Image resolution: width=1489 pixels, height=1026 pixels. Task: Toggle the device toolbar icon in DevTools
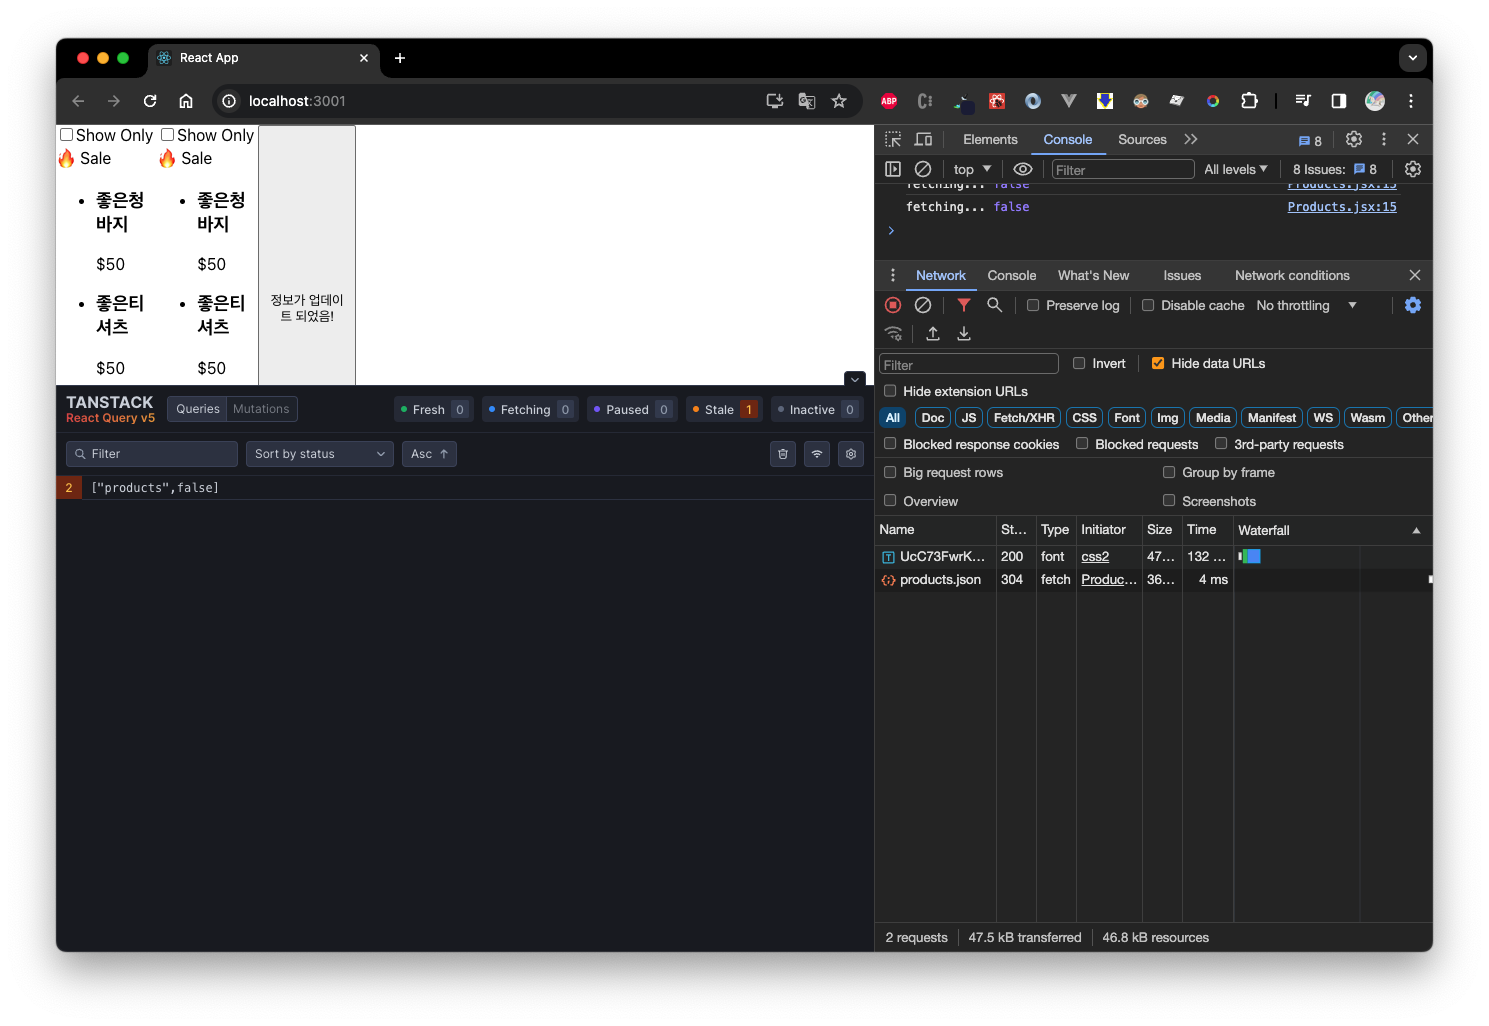point(924,140)
